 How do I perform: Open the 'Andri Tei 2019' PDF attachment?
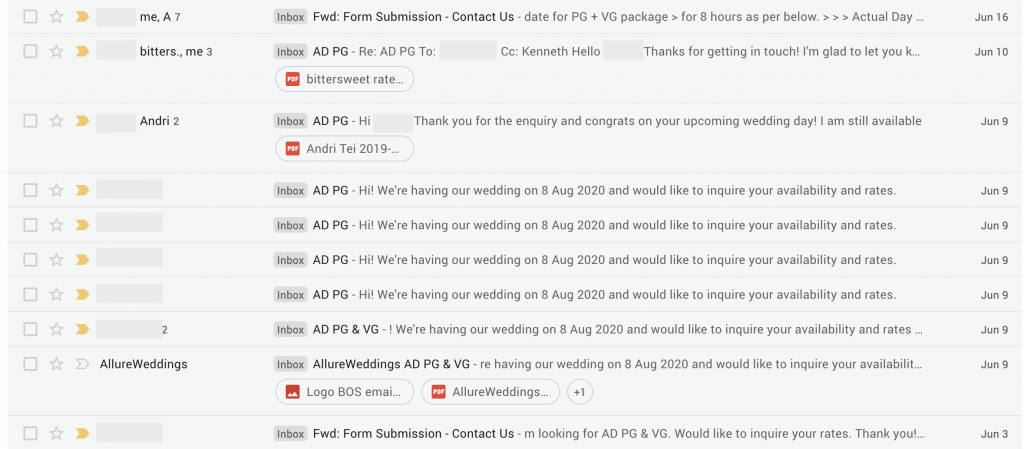pyautogui.click(x=345, y=149)
